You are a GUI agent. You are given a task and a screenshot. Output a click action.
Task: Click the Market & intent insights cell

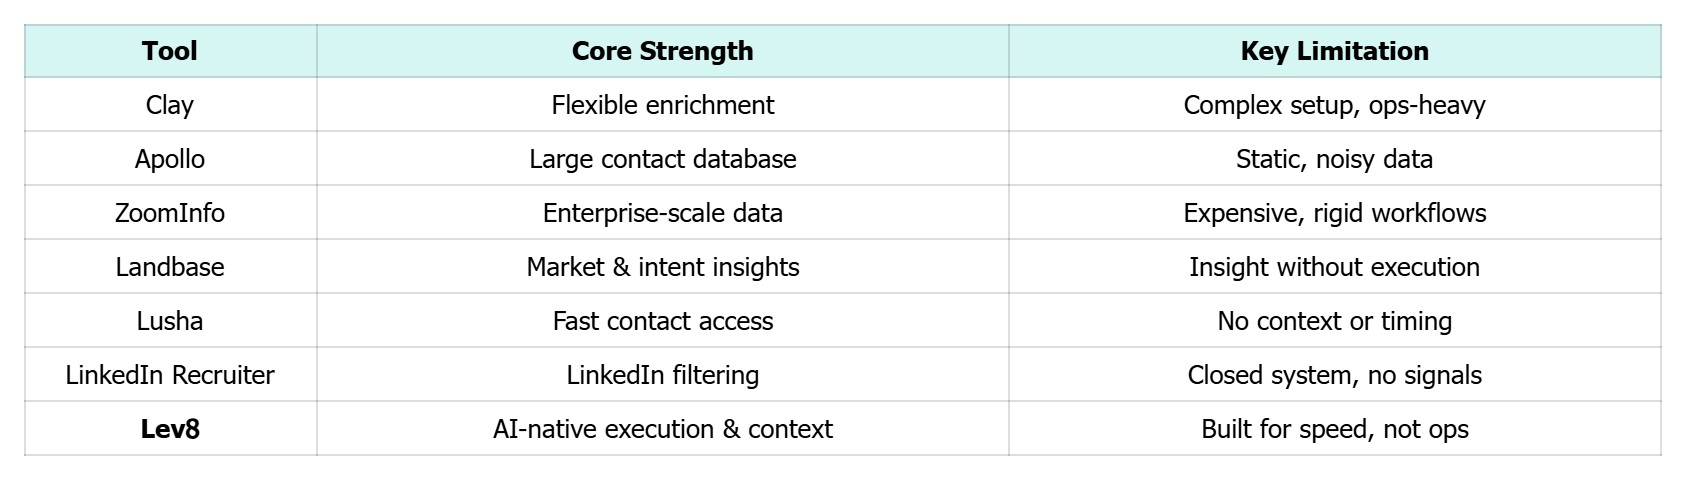[x=662, y=267]
